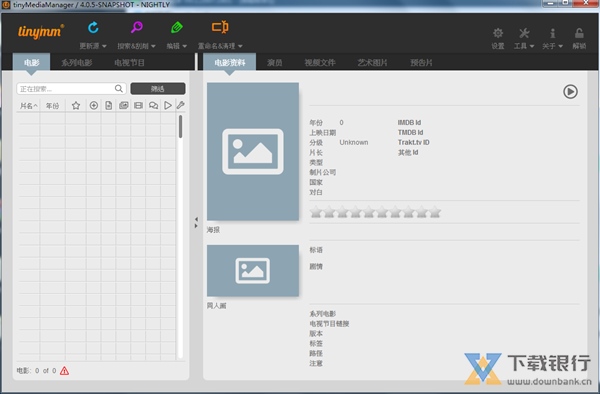Open the 艺术图片 tab

(x=372, y=63)
